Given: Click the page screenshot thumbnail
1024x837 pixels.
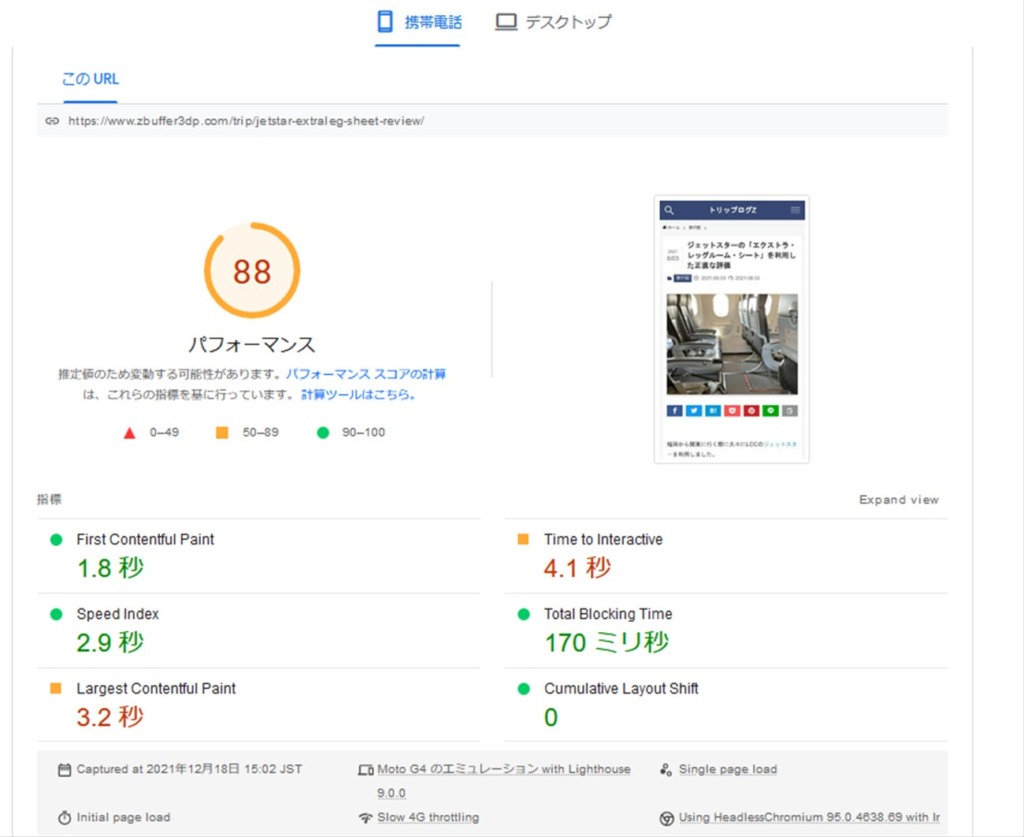Looking at the screenshot, I should [731, 329].
